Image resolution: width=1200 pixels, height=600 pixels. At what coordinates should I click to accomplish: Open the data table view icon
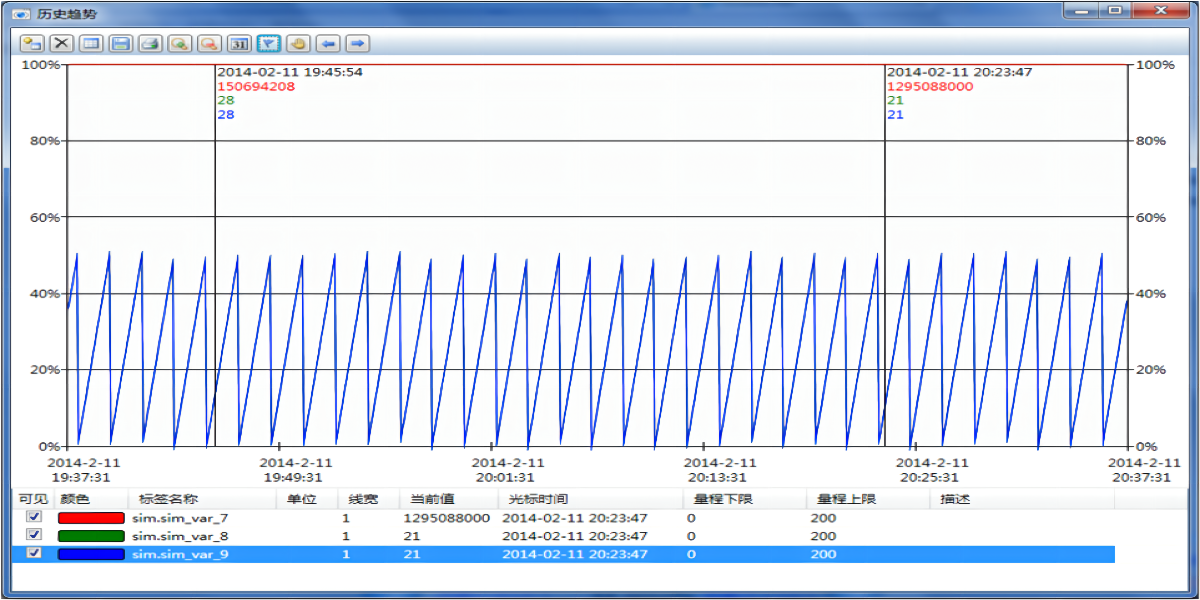coord(91,43)
